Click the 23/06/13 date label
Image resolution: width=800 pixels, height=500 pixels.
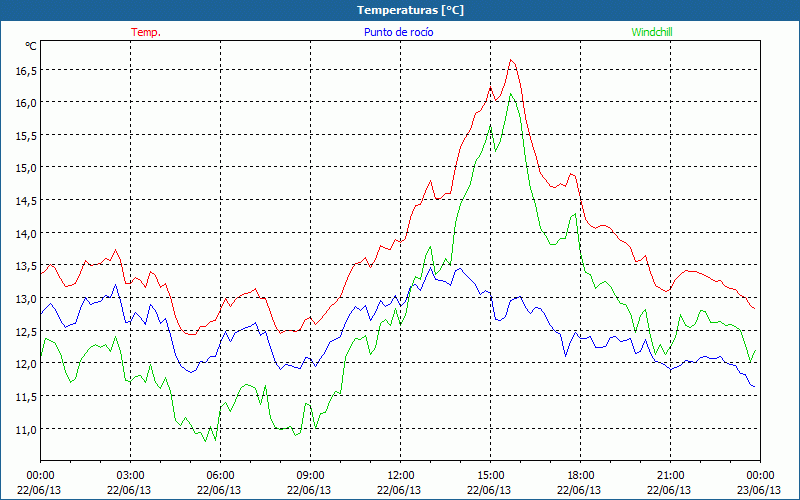click(x=760, y=490)
